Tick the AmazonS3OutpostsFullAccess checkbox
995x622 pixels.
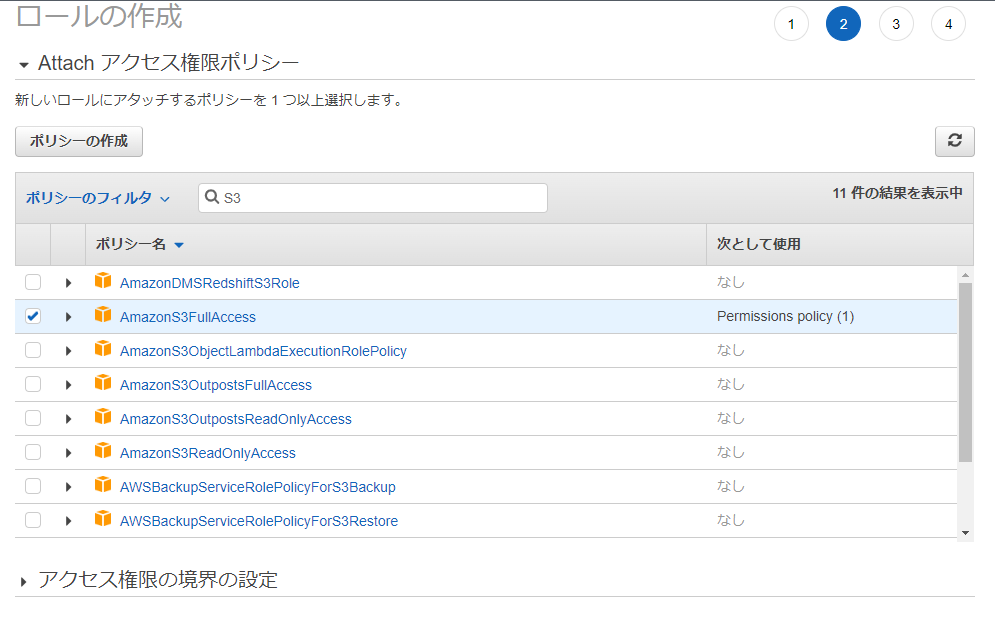(x=33, y=384)
